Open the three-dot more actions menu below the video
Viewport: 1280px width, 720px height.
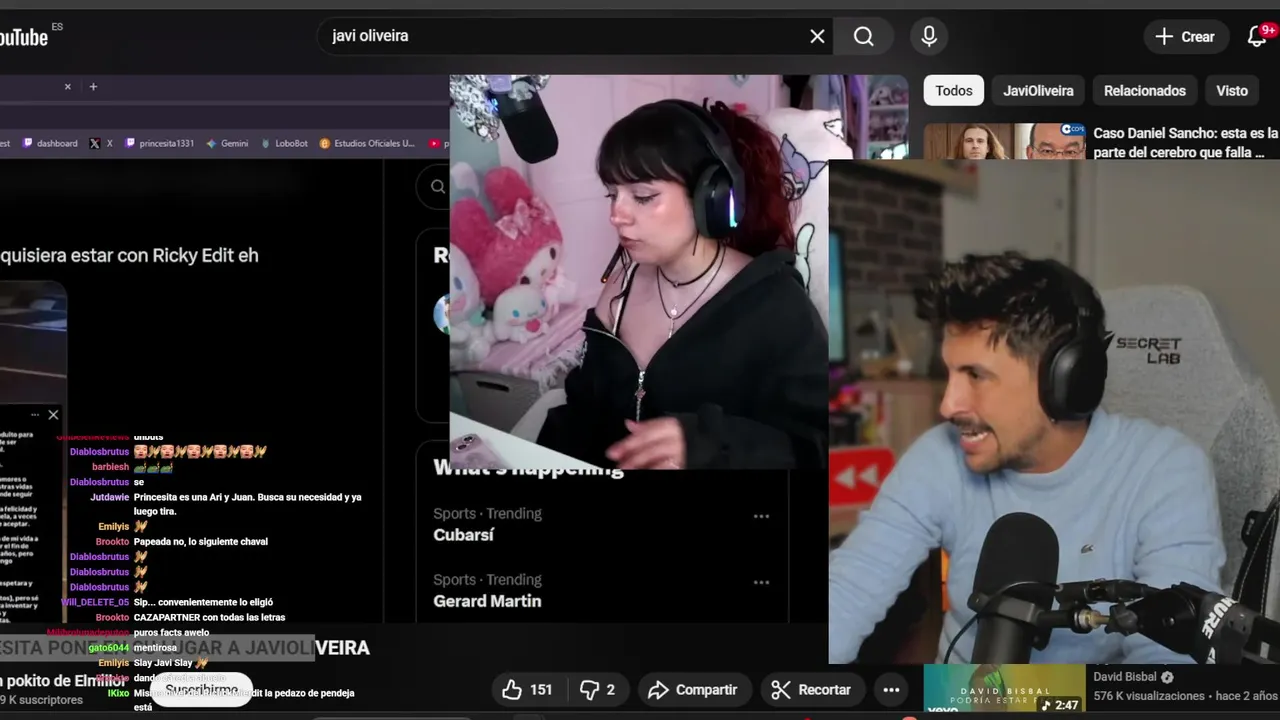(891, 690)
